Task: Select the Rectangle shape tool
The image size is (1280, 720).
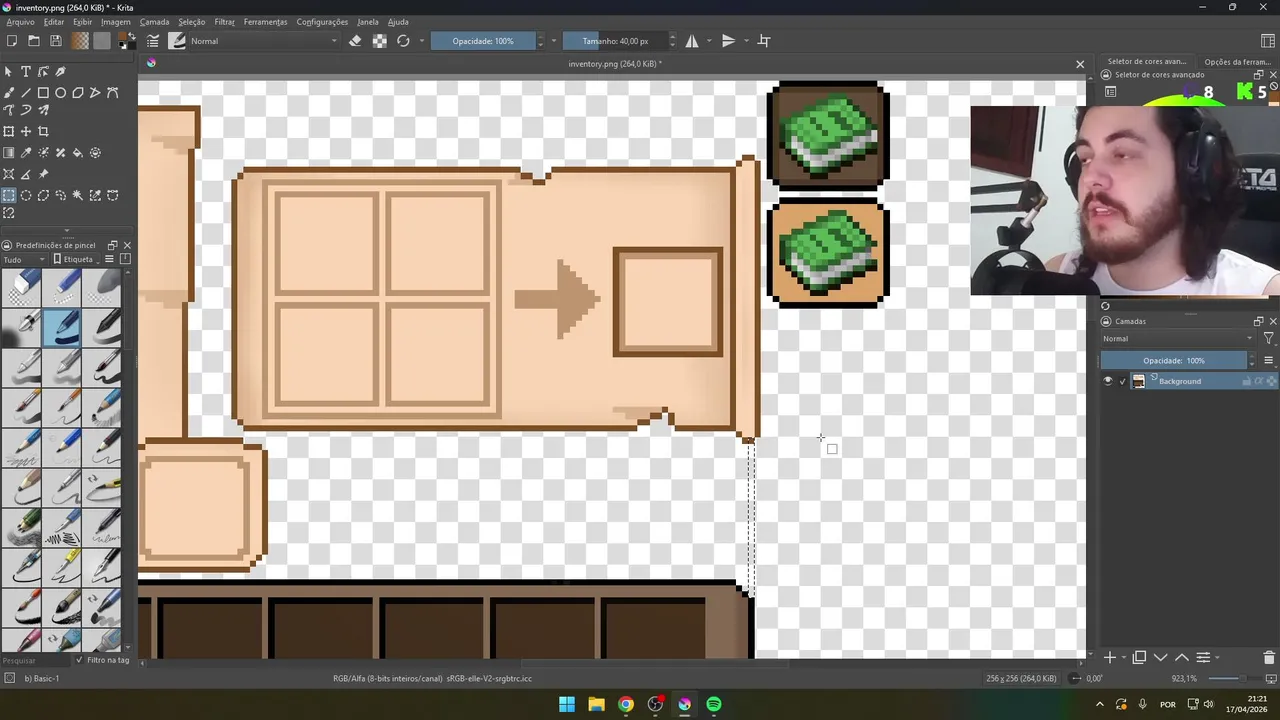Action: click(43, 93)
